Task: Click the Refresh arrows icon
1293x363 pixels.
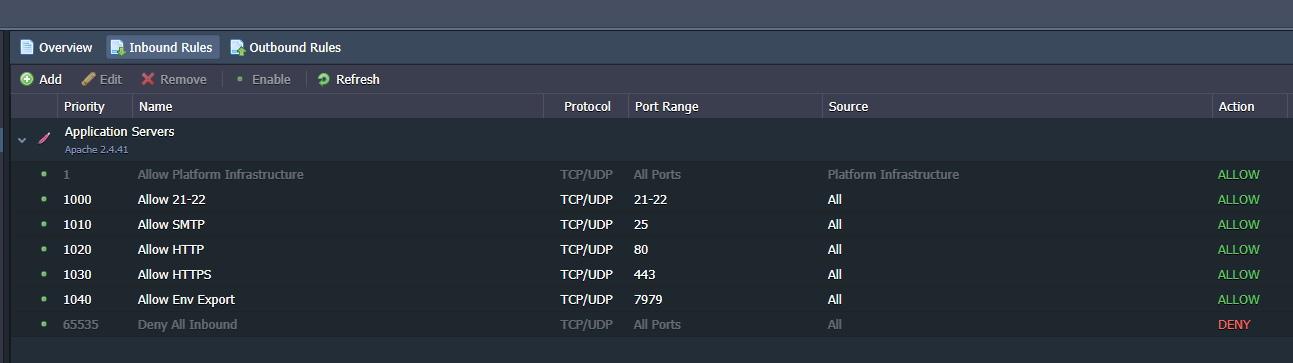Action: [323, 79]
